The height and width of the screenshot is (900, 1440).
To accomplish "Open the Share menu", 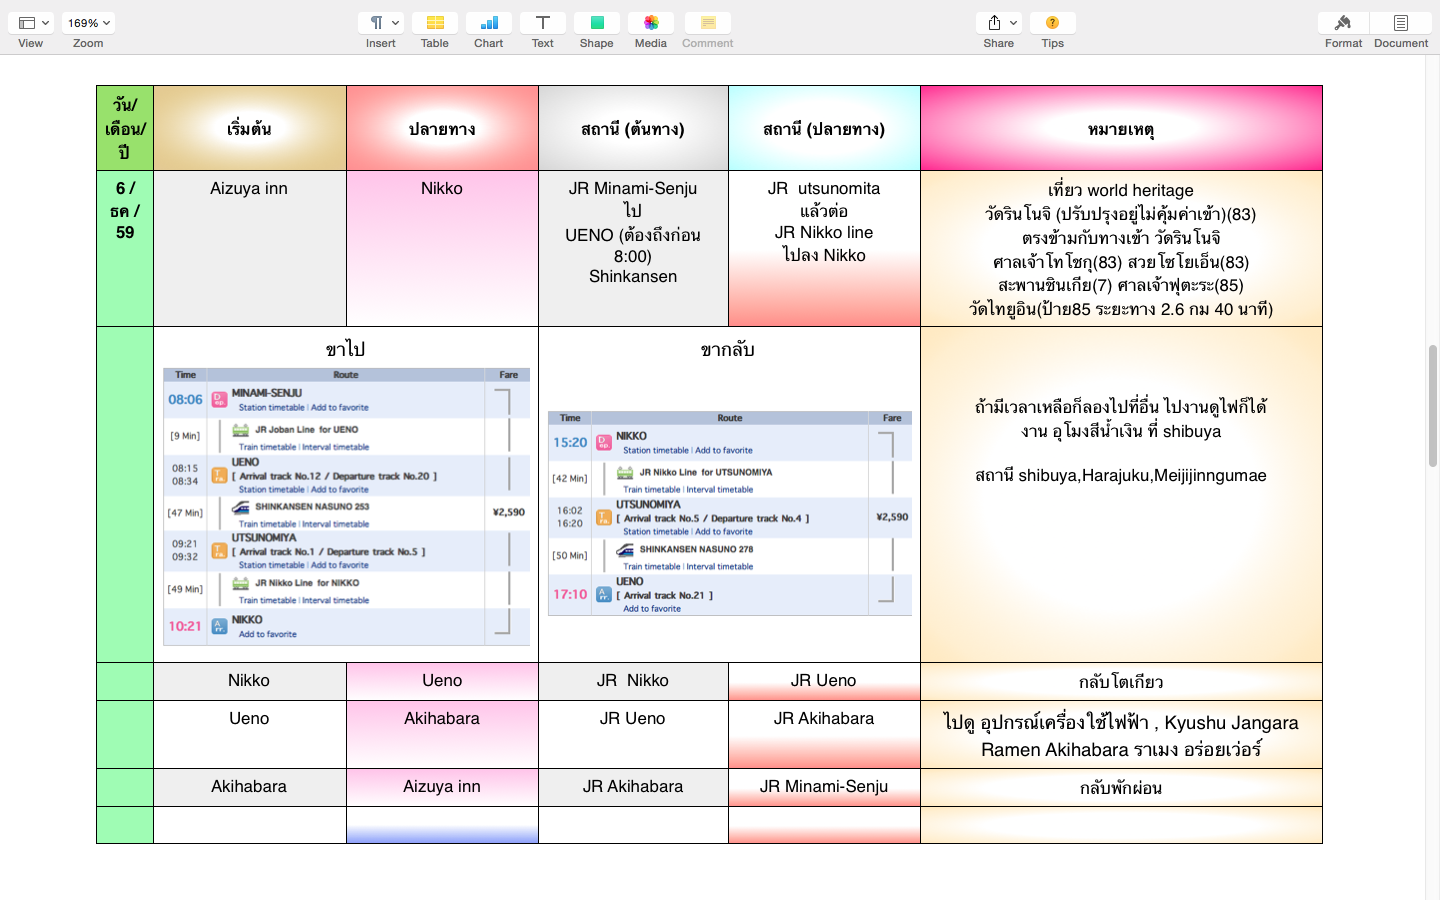I will point(999,23).
